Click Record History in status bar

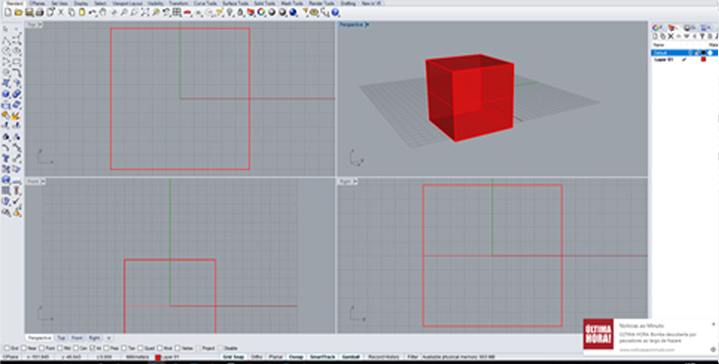coord(384,357)
